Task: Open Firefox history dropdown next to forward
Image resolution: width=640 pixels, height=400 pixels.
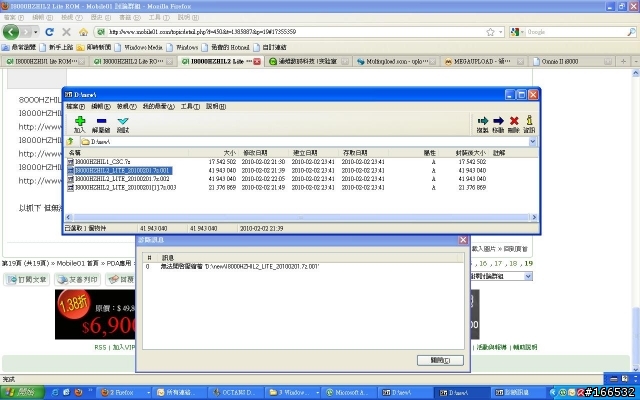Action: tap(36, 32)
